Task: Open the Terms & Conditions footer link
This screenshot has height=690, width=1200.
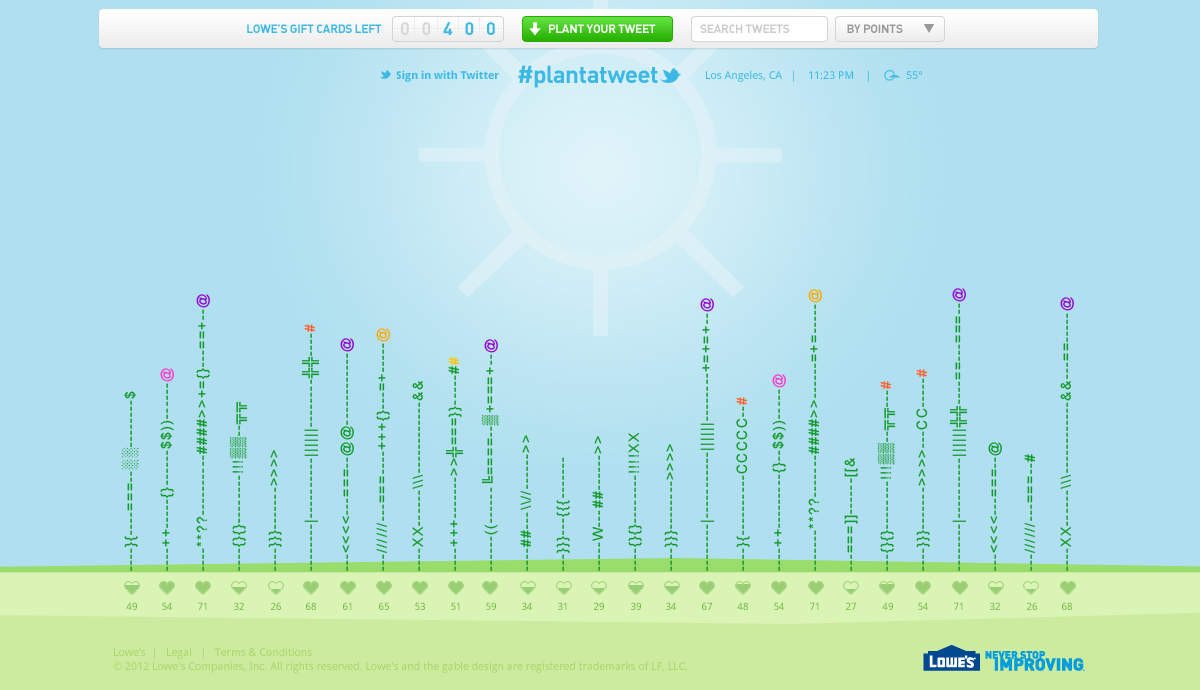Action: pos(263,652)
